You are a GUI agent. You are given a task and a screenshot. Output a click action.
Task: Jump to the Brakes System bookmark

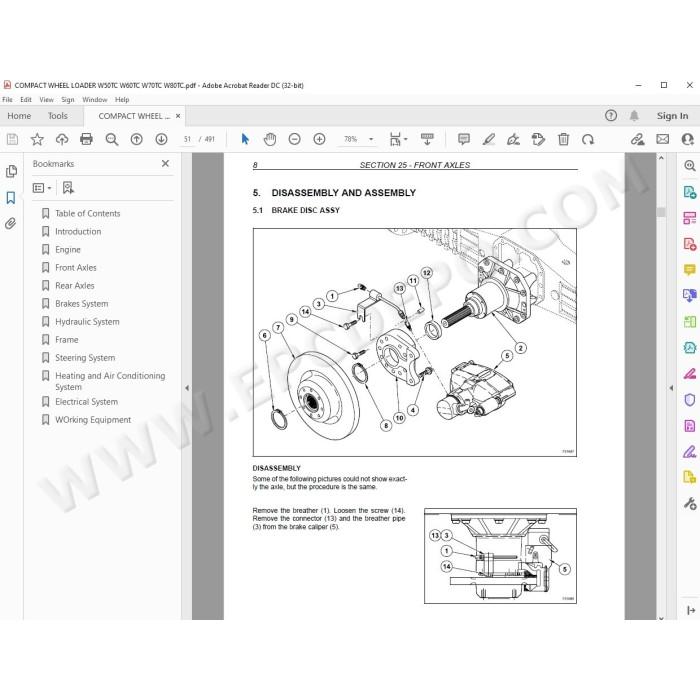click(x=82, y=304)
